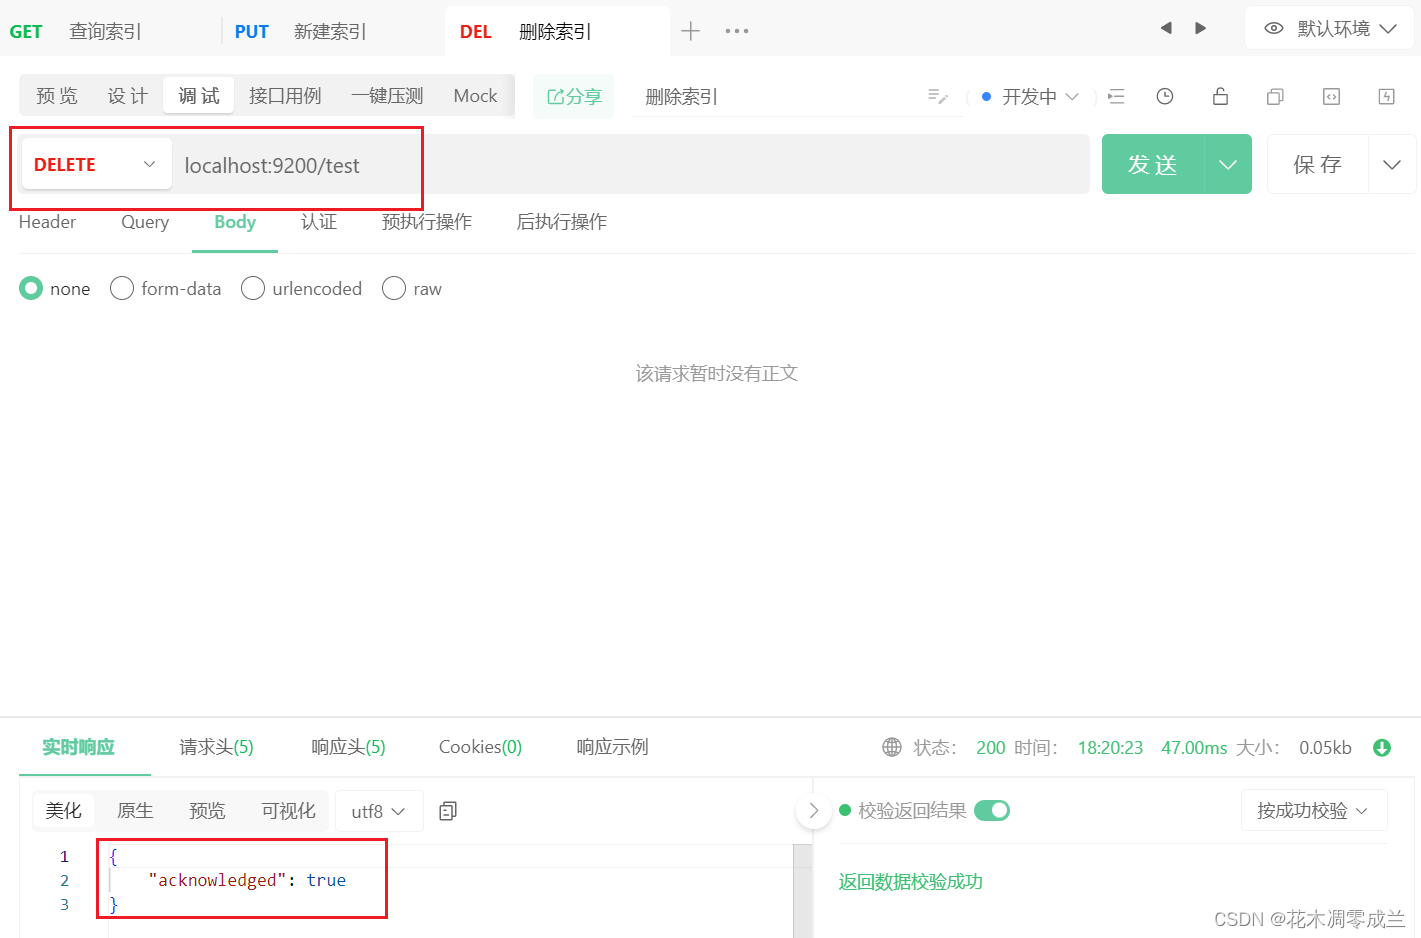Switch to the Header request tab
The height and width of the screenshot is (938, 1421).
point(47,222)
